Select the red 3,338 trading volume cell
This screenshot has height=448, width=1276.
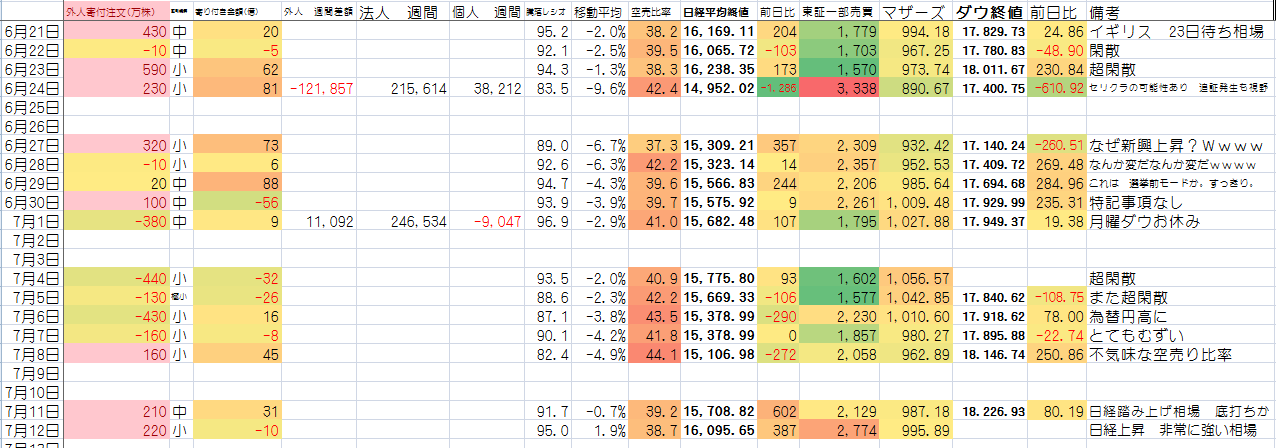(837, 88)
